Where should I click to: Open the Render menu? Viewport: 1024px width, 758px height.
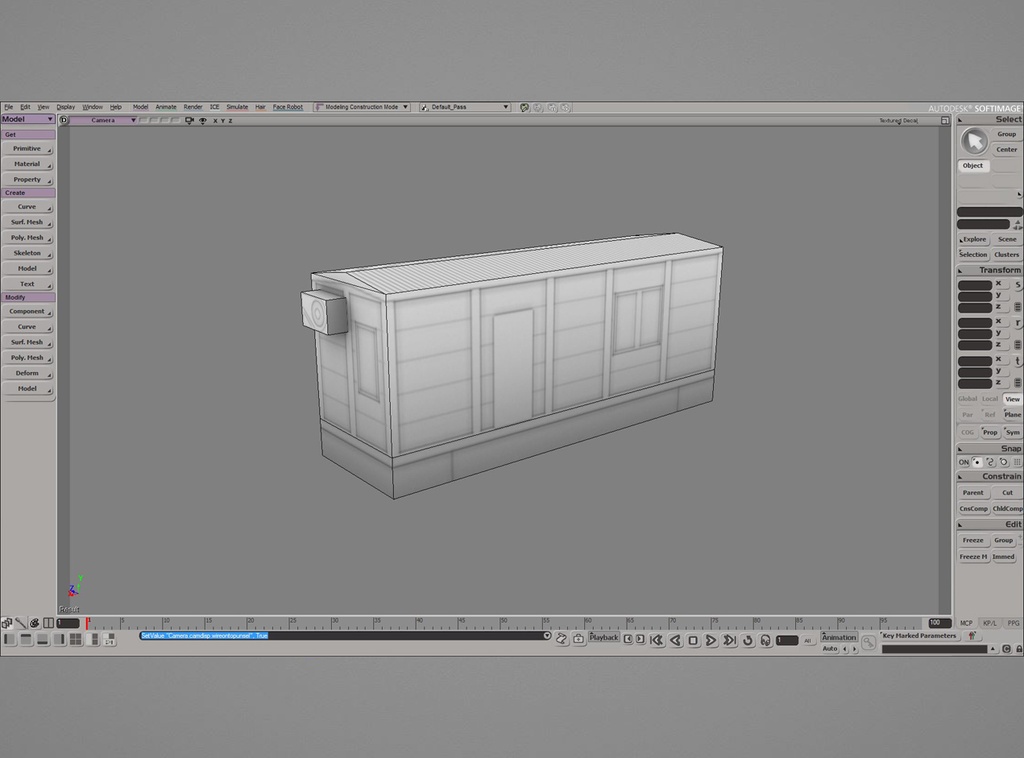(x=193, y=106)
